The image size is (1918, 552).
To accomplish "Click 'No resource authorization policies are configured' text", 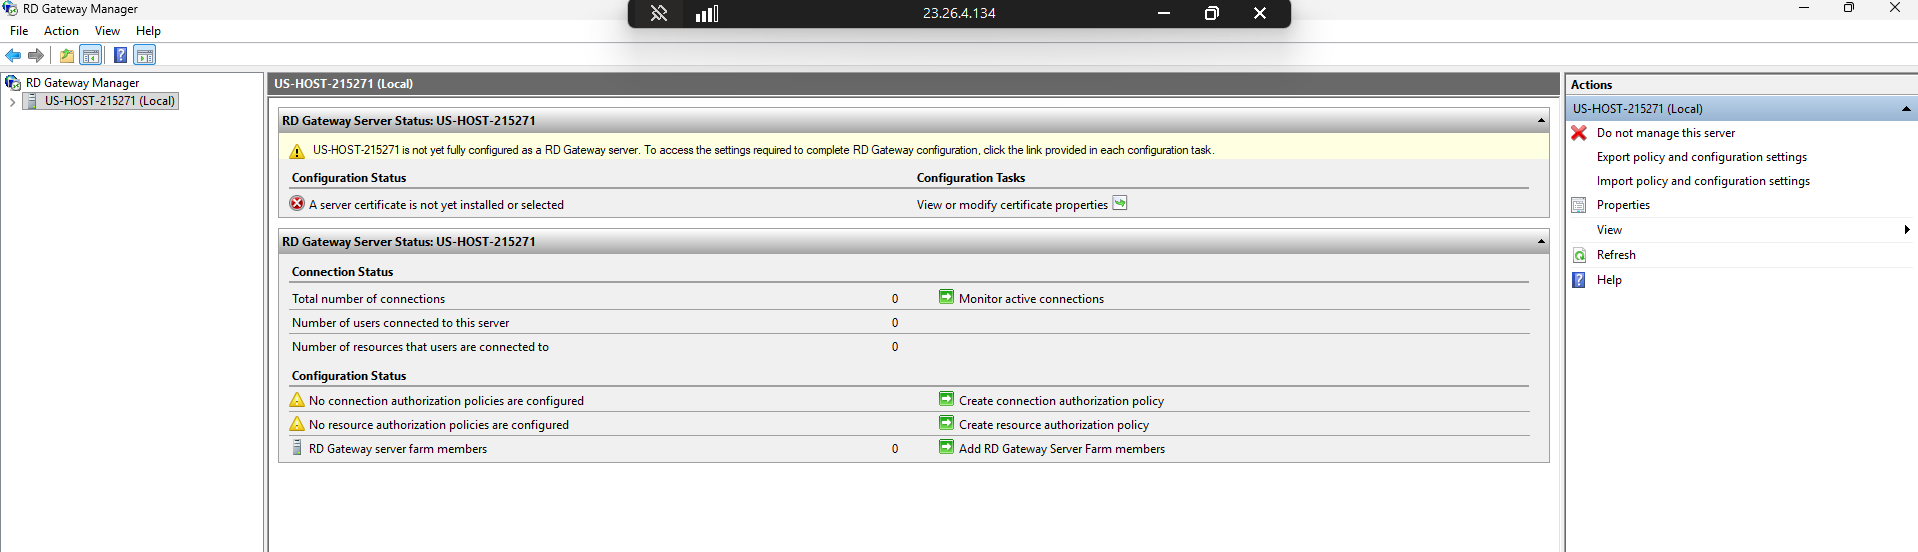I will [x=438, y=425].
